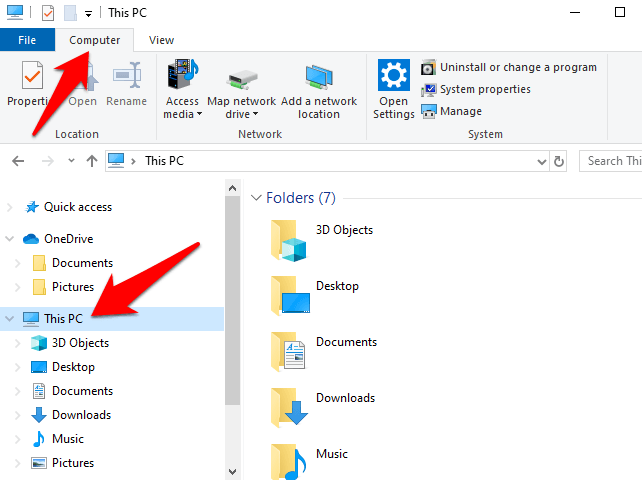Click Map network drive icon

(x=242, y=79)
